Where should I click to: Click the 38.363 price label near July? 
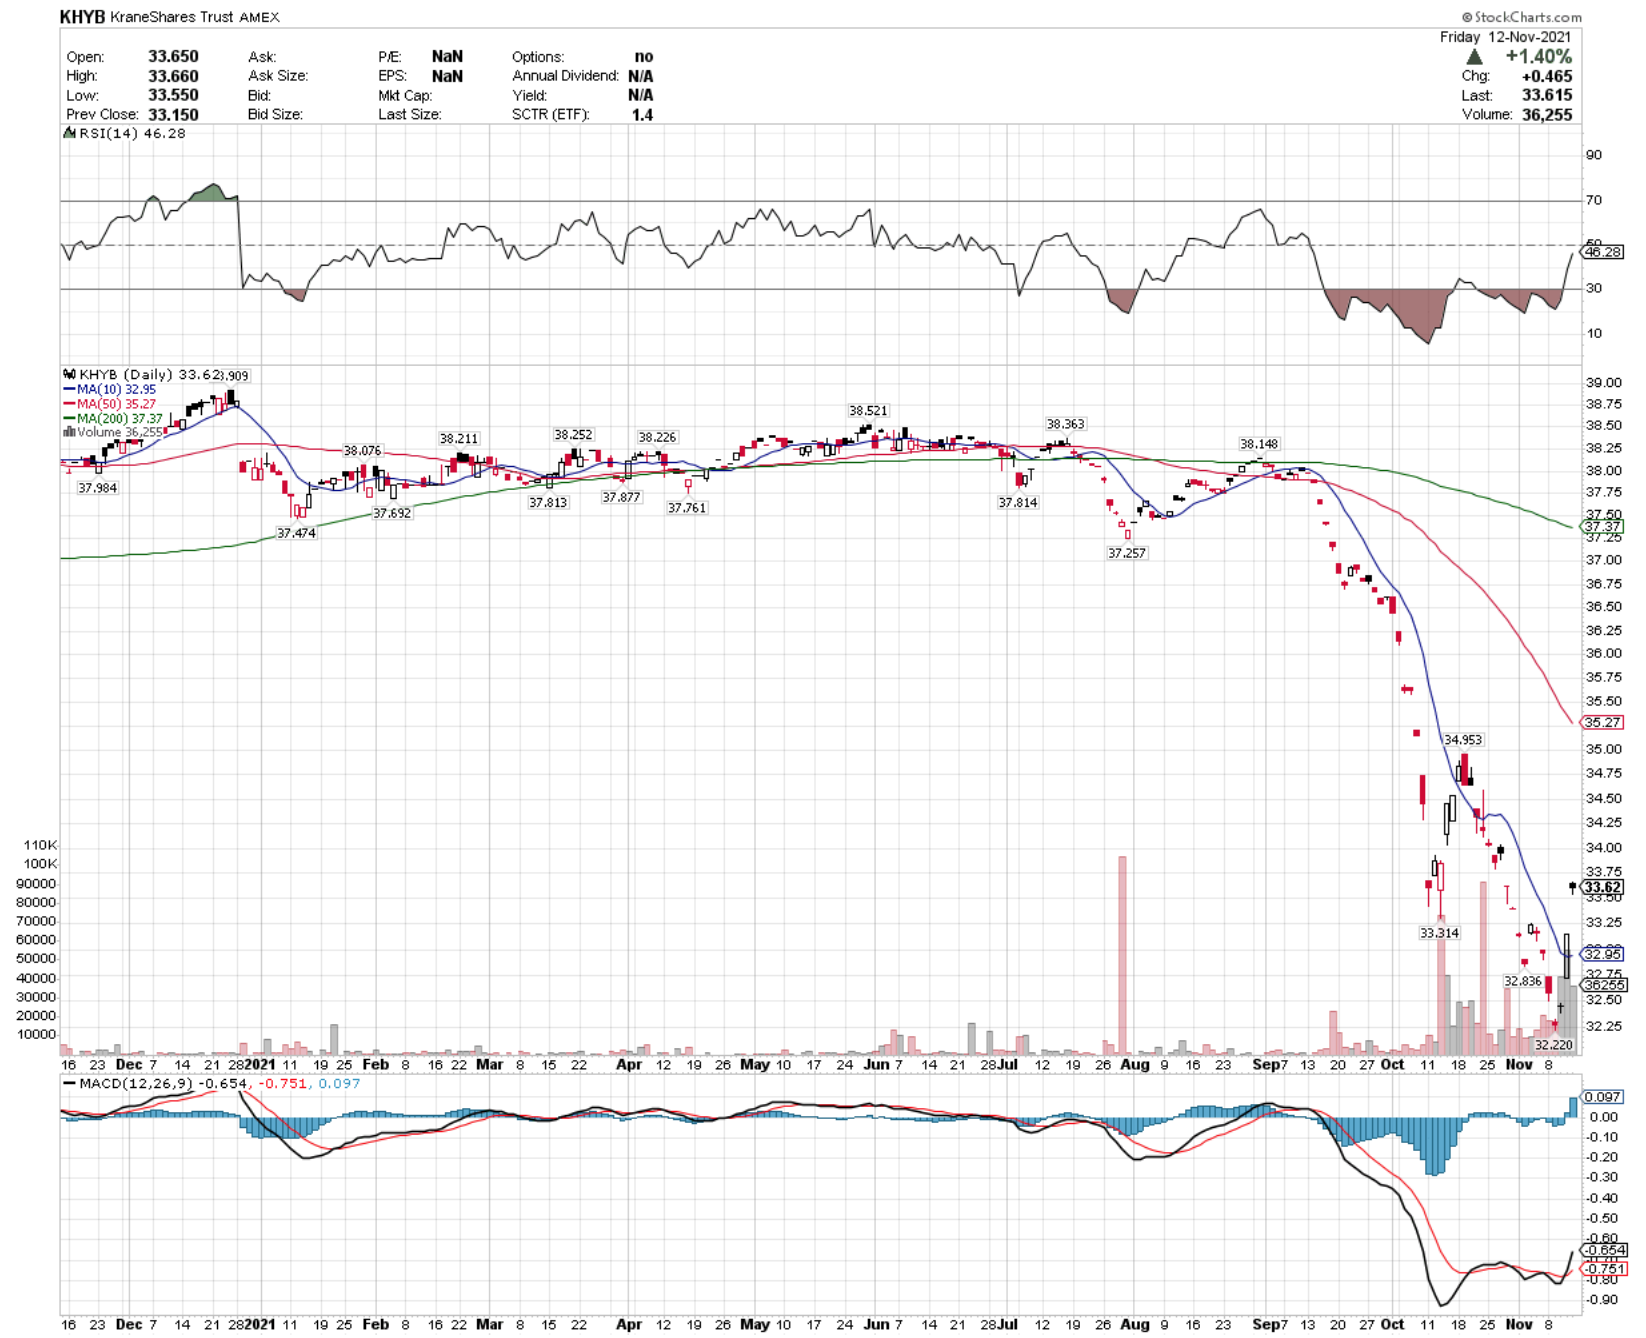tap(1065, 424)
